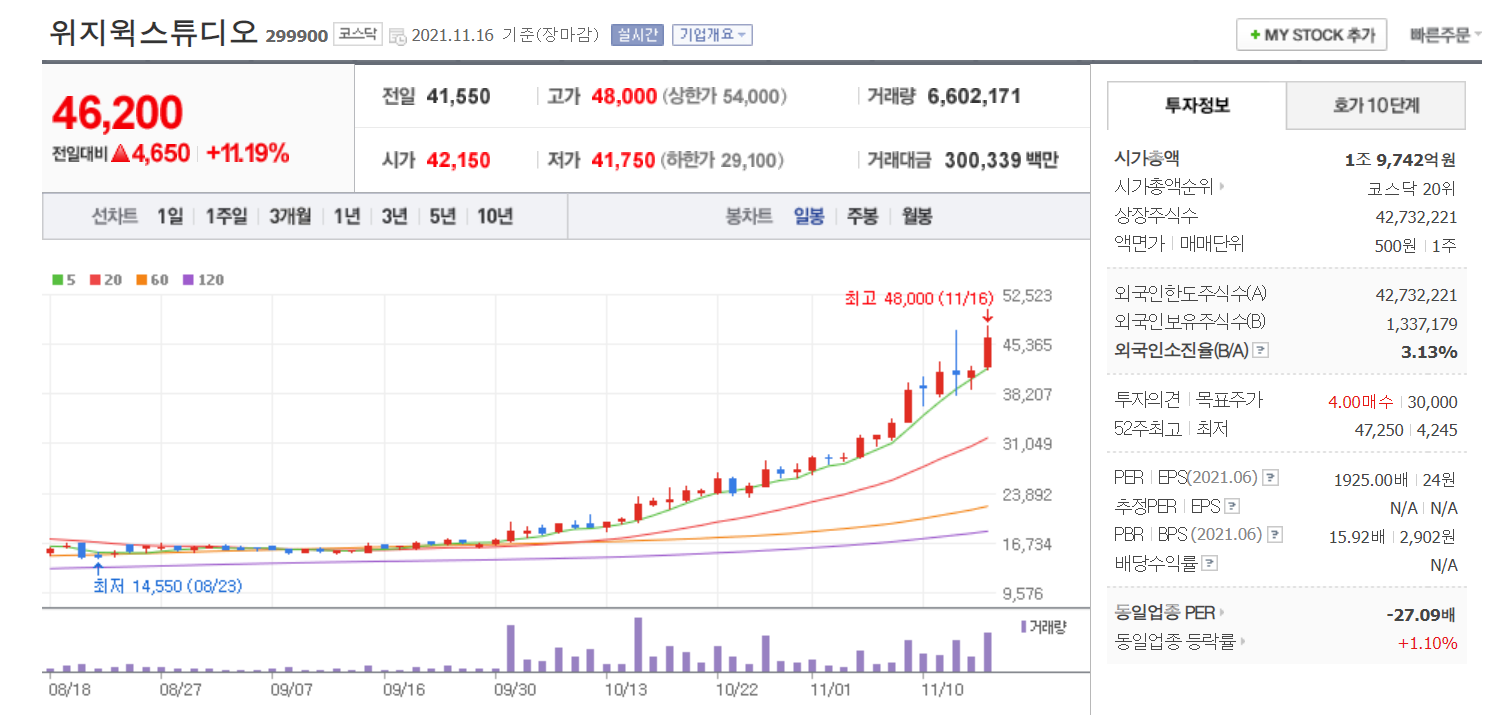Click the 상장주식수 value 42,732,221
1506x715 pixels.
point(1416,217)
